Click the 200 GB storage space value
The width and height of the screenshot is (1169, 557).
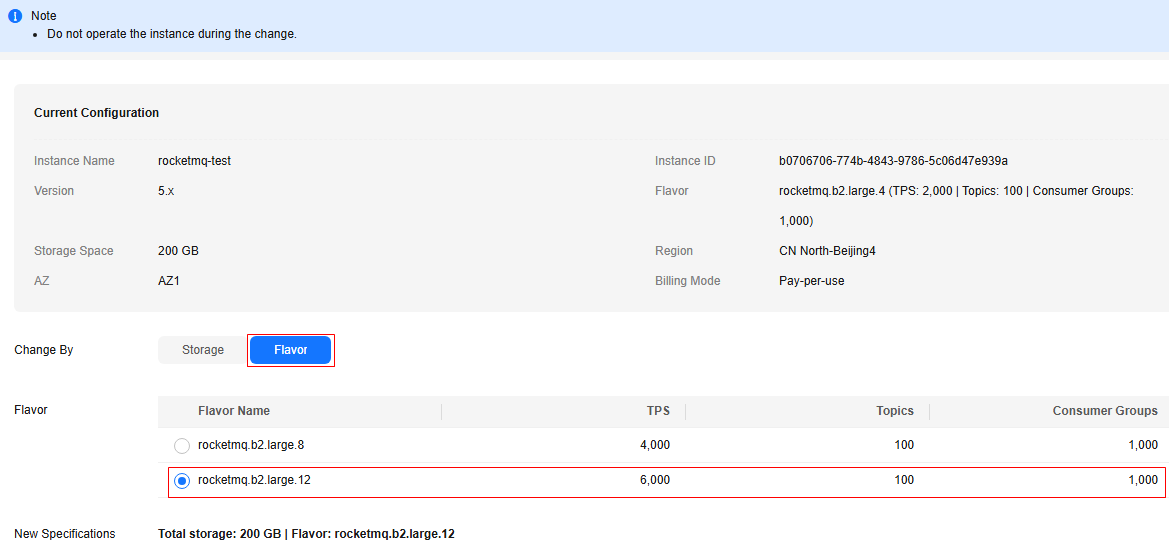click(x=178, y=251)
